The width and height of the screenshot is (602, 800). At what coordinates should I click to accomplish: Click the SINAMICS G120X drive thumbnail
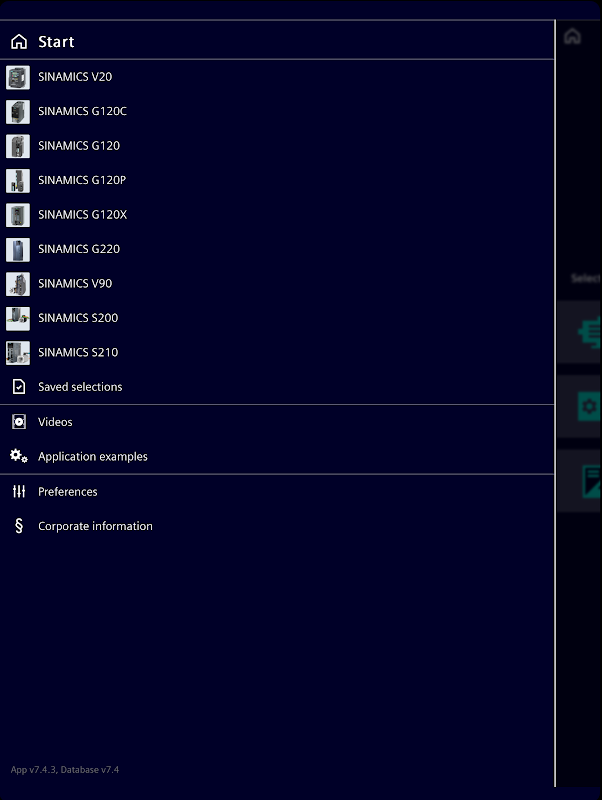(x=18, y=215)
